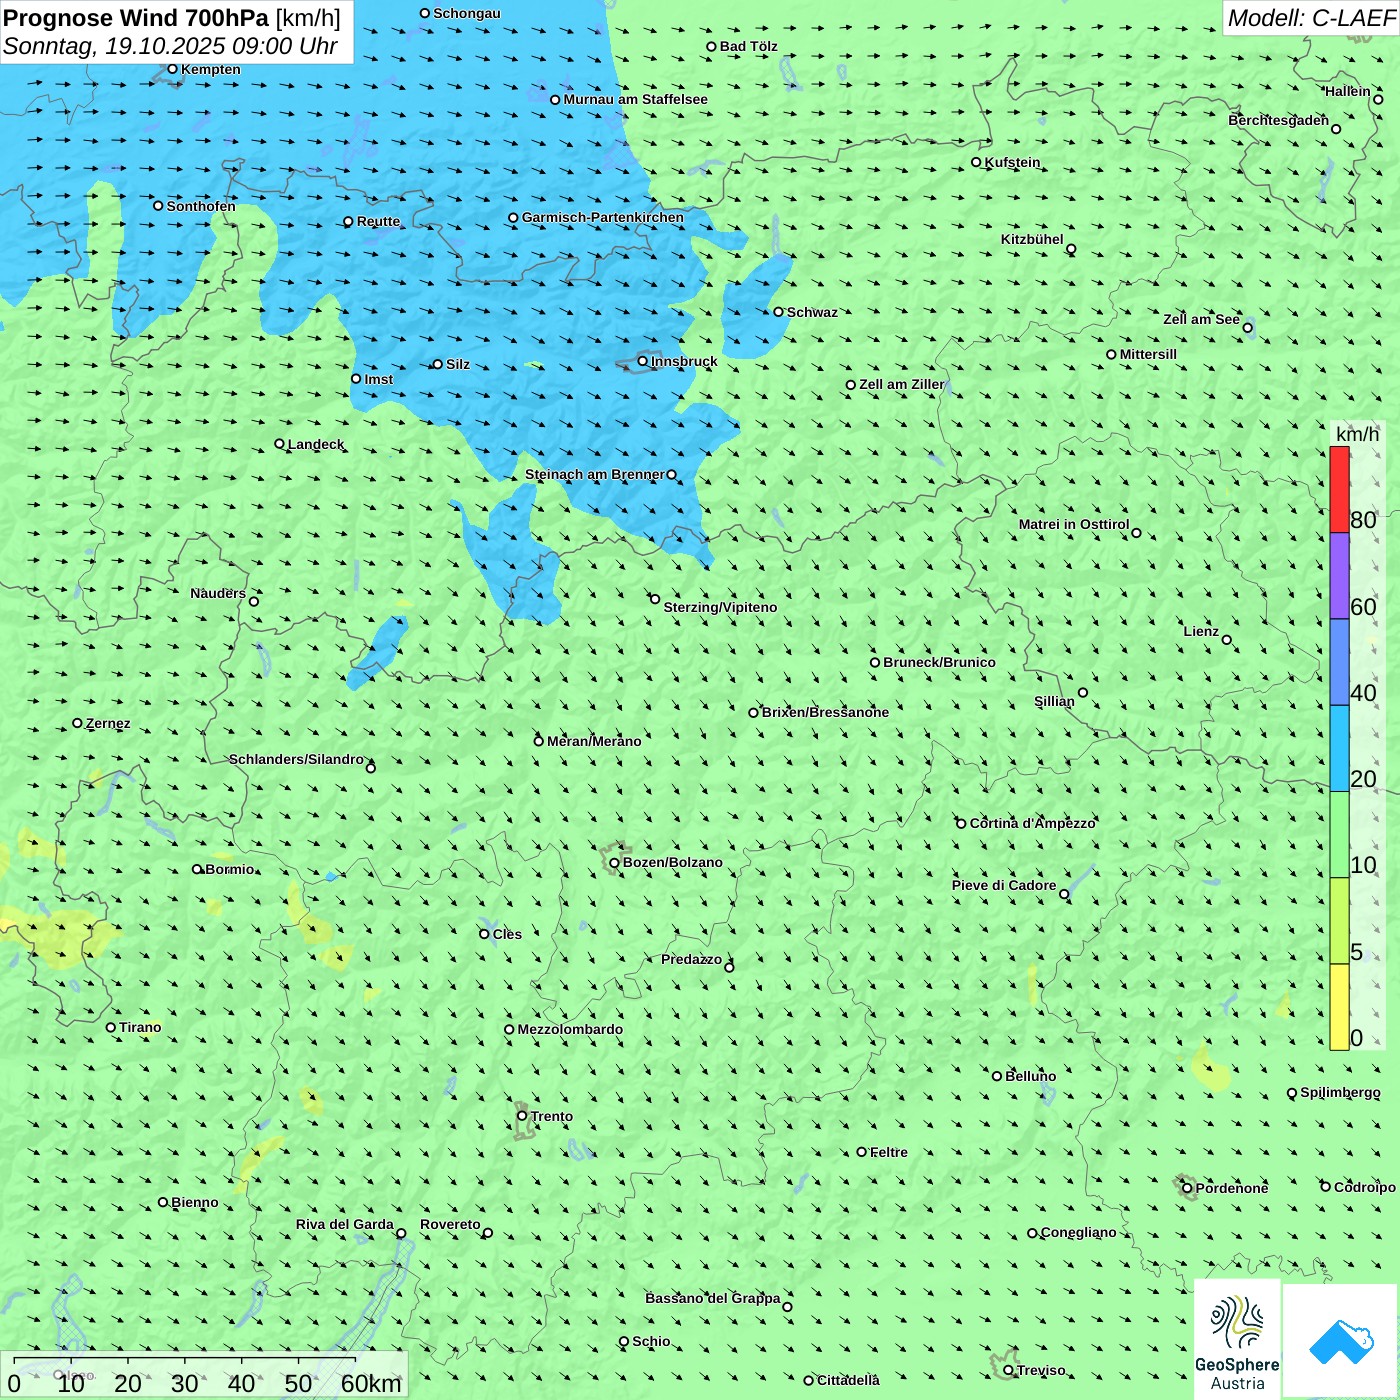Click the 'Spilimbergo' label
Viewport: 1400px width, 1400px height.
pos(1340,1092)
